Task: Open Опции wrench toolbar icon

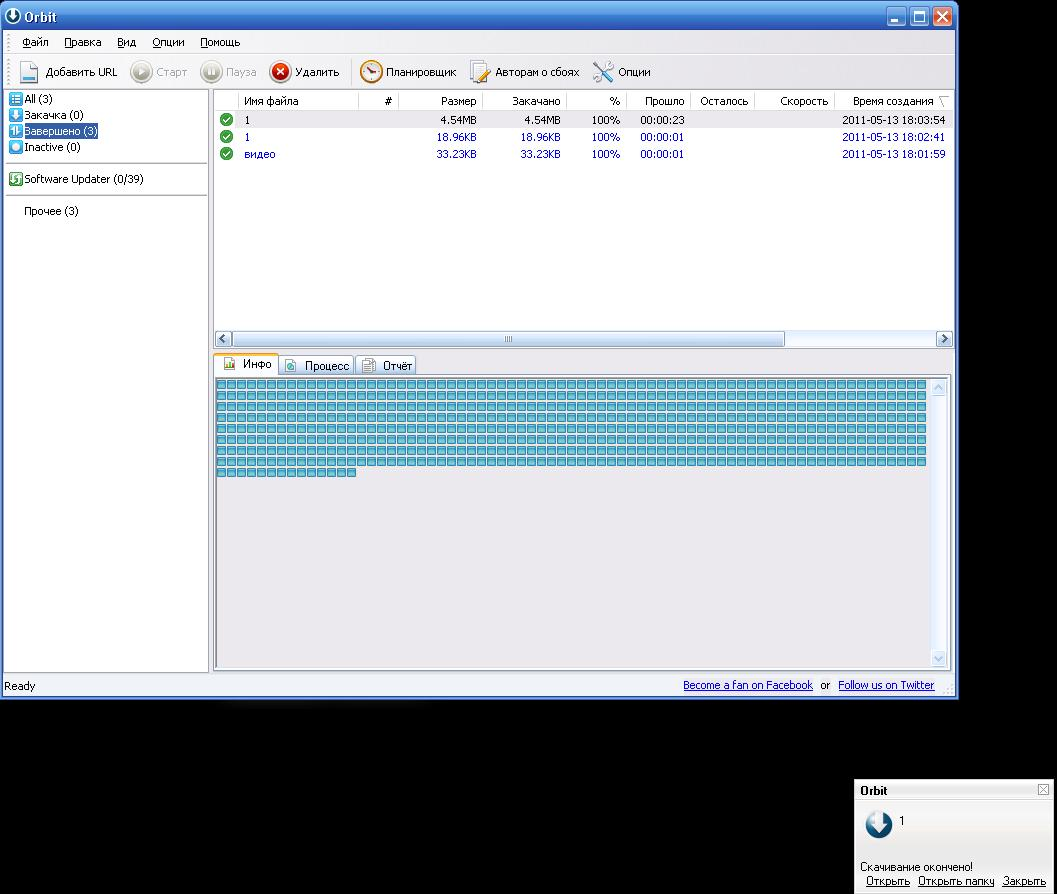Action: coord(603,72)
